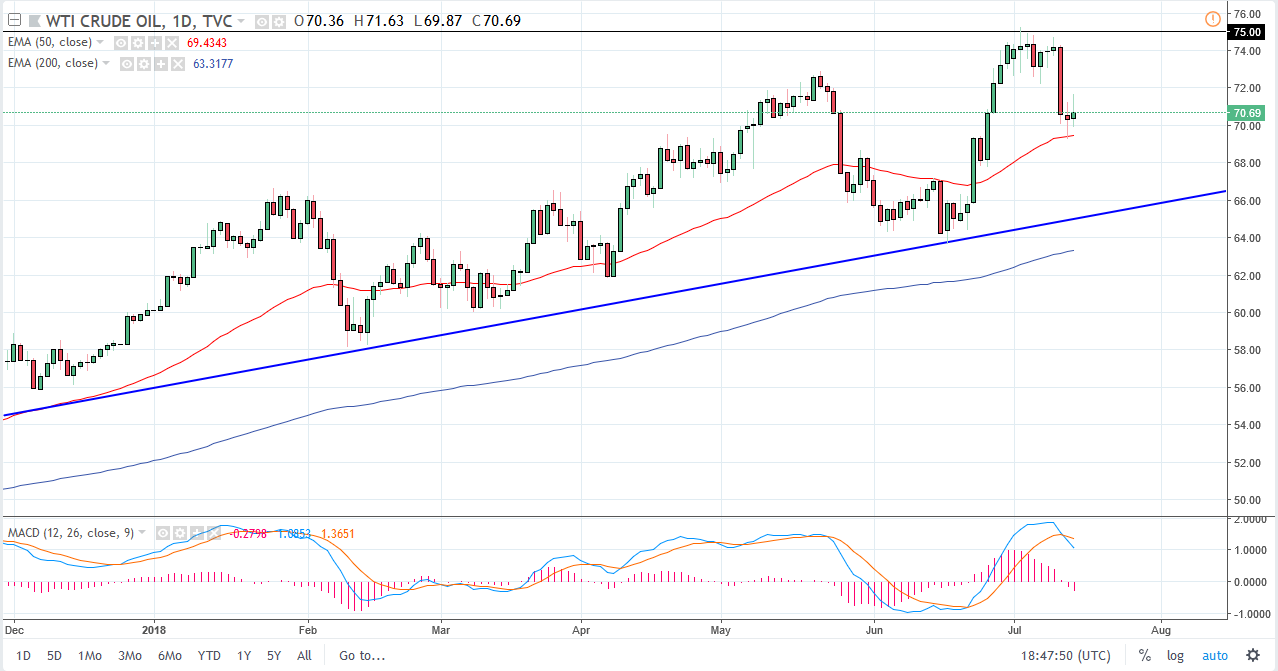Disable auto scaling via the auto toggle
The width and height of the screenshot is (1278, 671).
pos(1215,655)
